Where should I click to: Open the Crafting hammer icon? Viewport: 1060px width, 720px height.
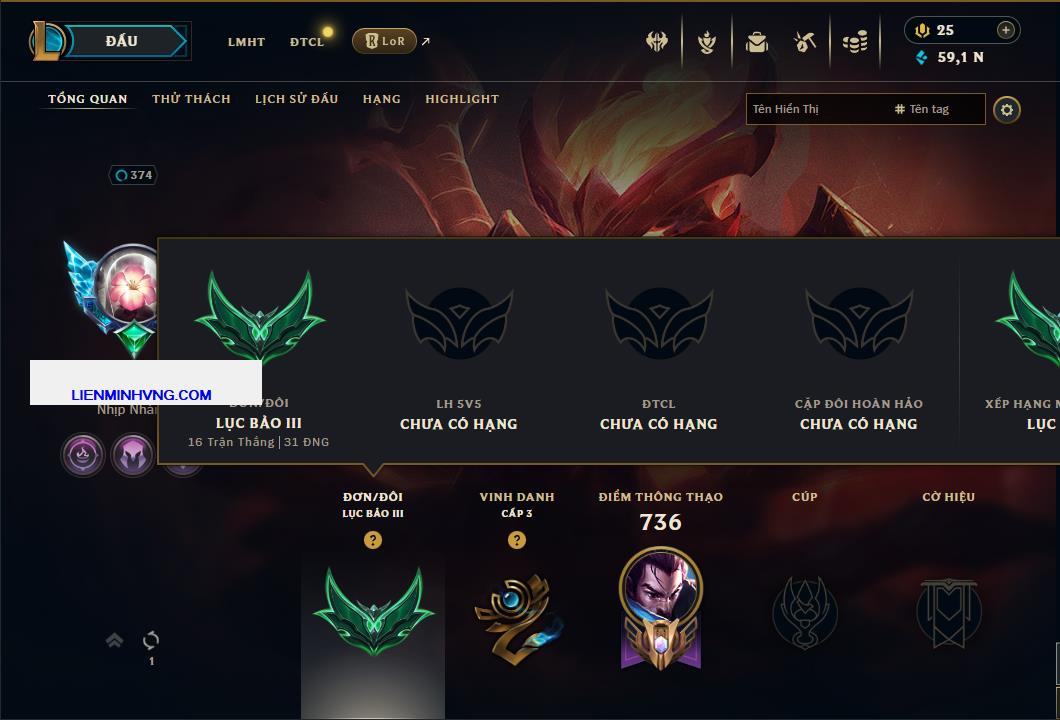tap(805, 42)
